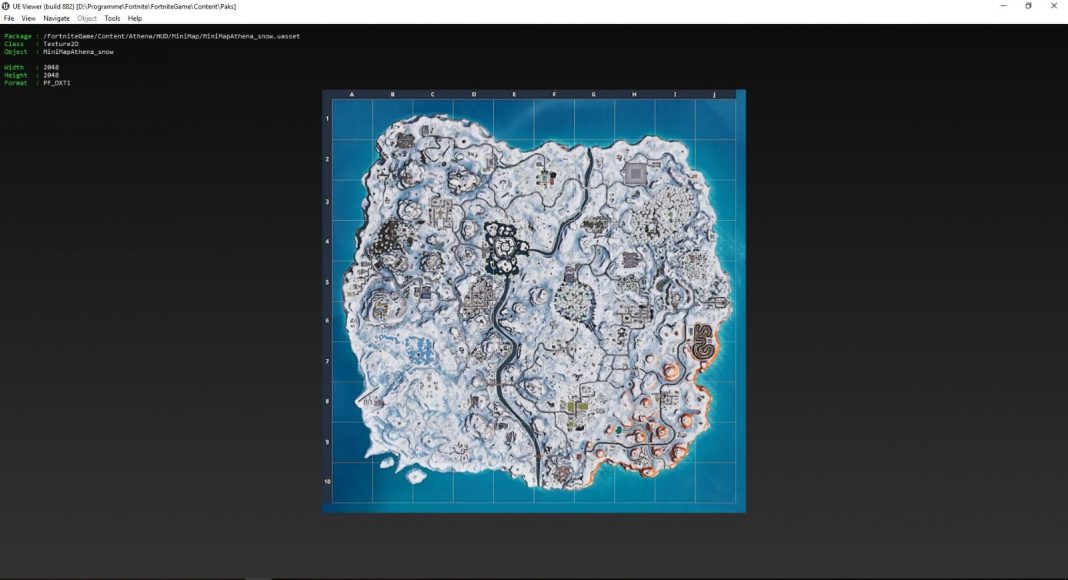Image resolution: width=1068 pixels, height=580 pixels.
Task: Click grid column letter J on the map
Action: point(714,95)
